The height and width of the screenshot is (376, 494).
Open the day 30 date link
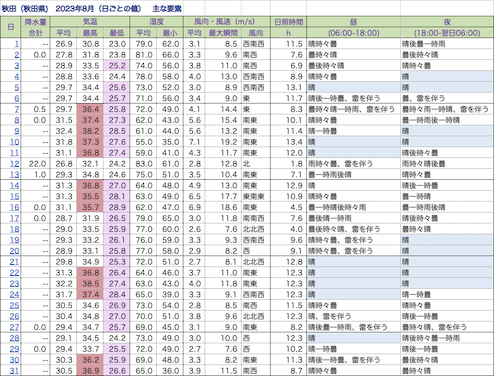click(14, 360)
